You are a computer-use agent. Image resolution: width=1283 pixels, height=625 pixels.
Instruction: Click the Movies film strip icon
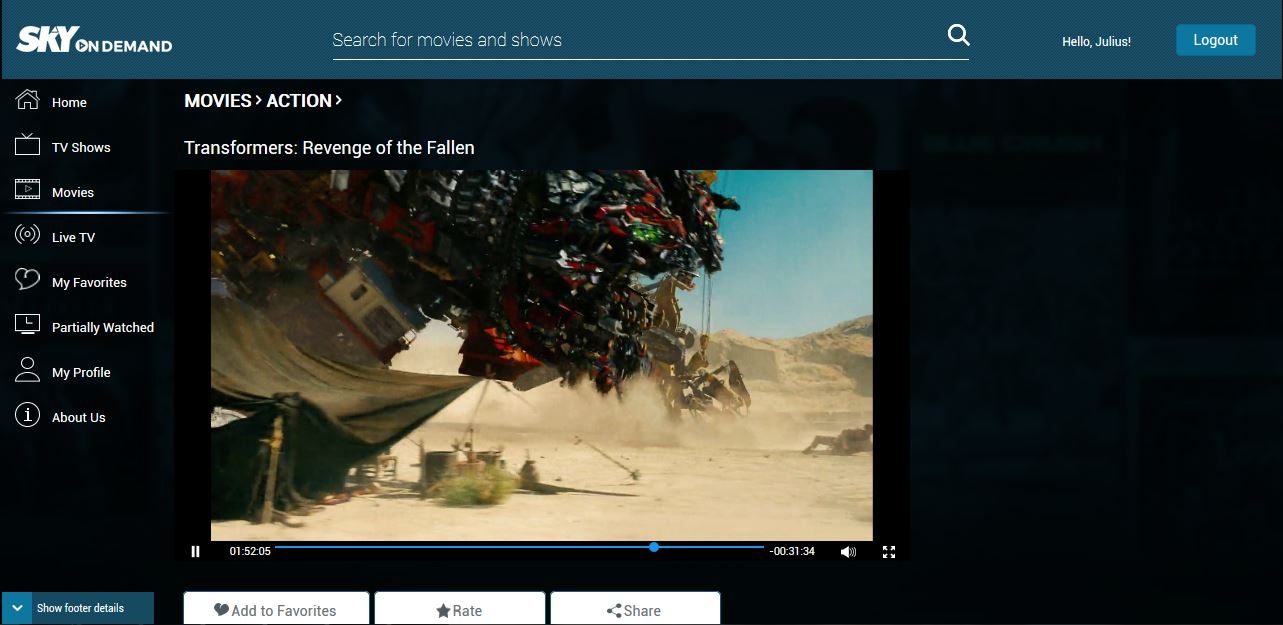click(x=27, y=188)
